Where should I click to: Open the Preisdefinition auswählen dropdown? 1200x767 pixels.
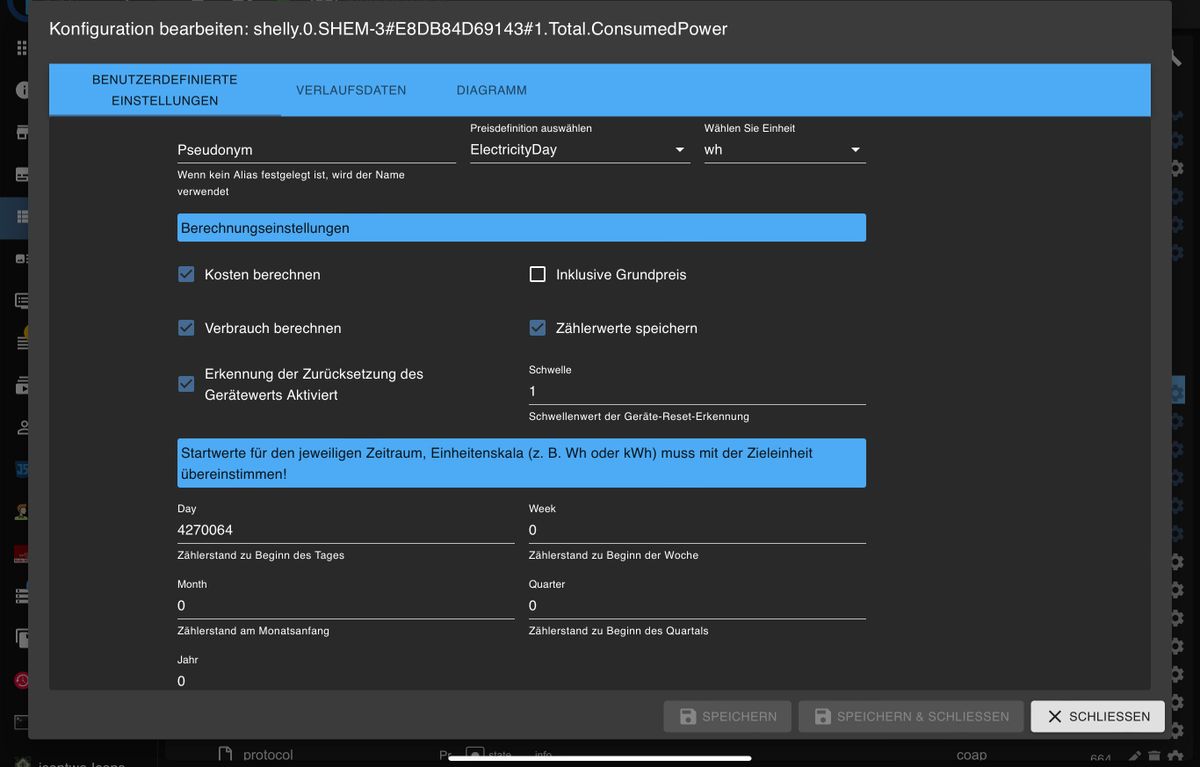(580, 150)
